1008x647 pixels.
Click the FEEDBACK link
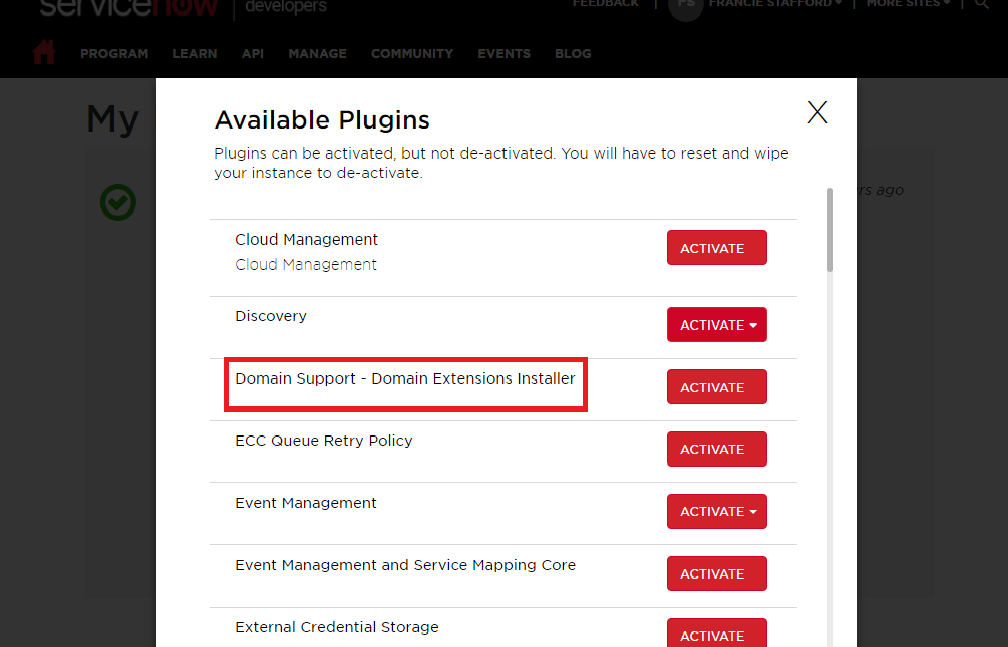pos(605,4)
